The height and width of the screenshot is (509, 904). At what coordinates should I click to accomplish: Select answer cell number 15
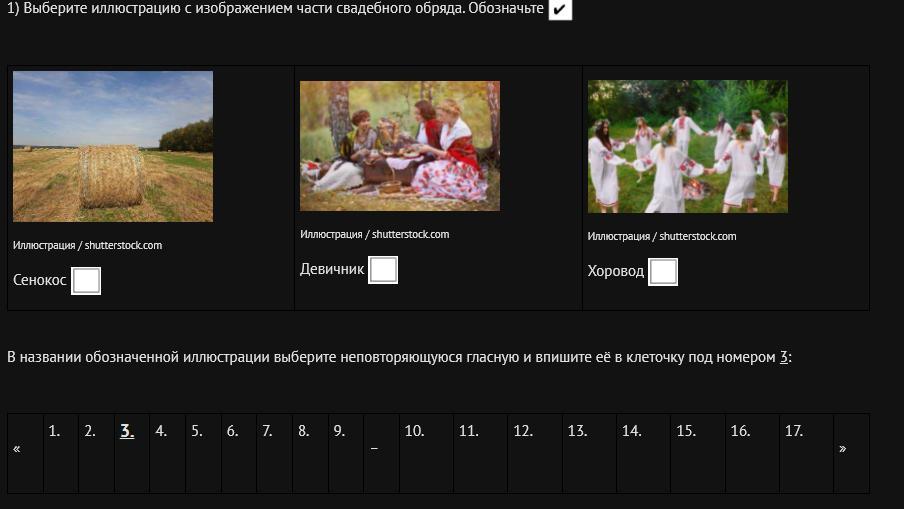pyautogui.click(x=698, y=453)
